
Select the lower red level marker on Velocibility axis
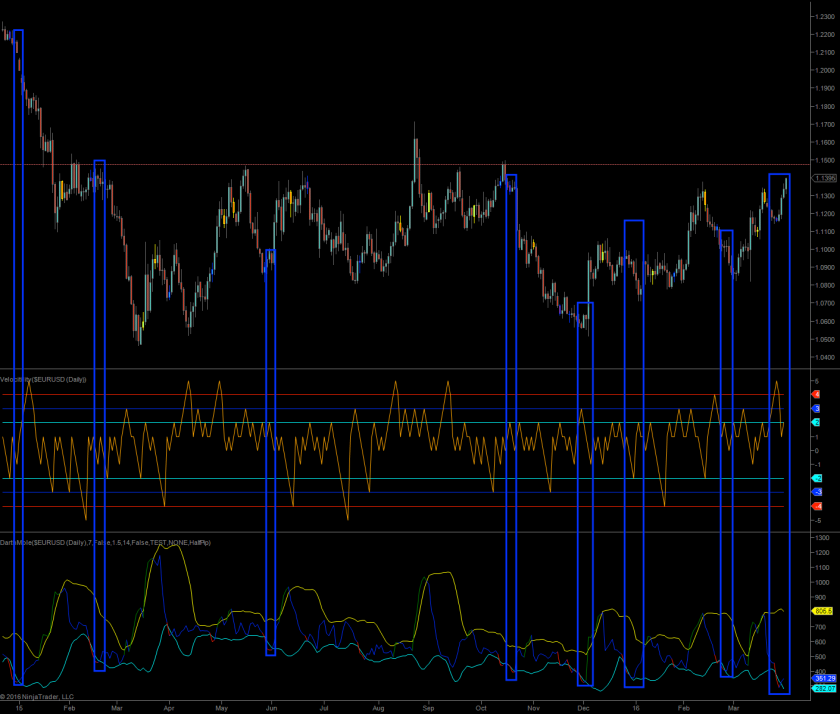(x=816, y=507)
